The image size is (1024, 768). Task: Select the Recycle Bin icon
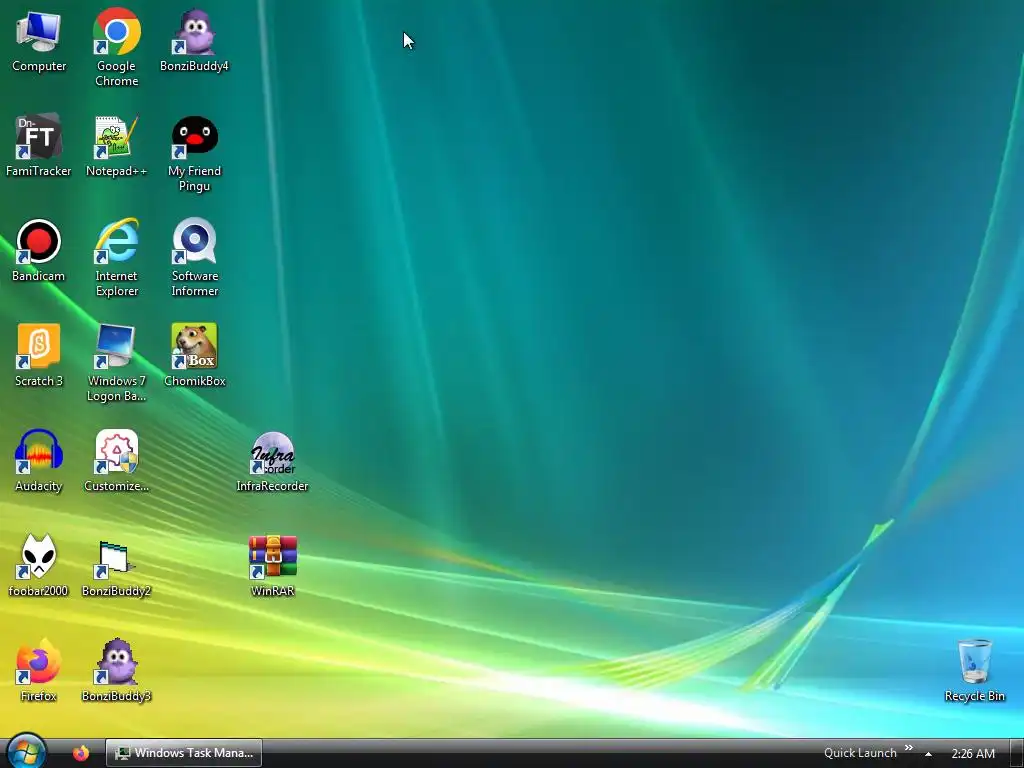974,671
